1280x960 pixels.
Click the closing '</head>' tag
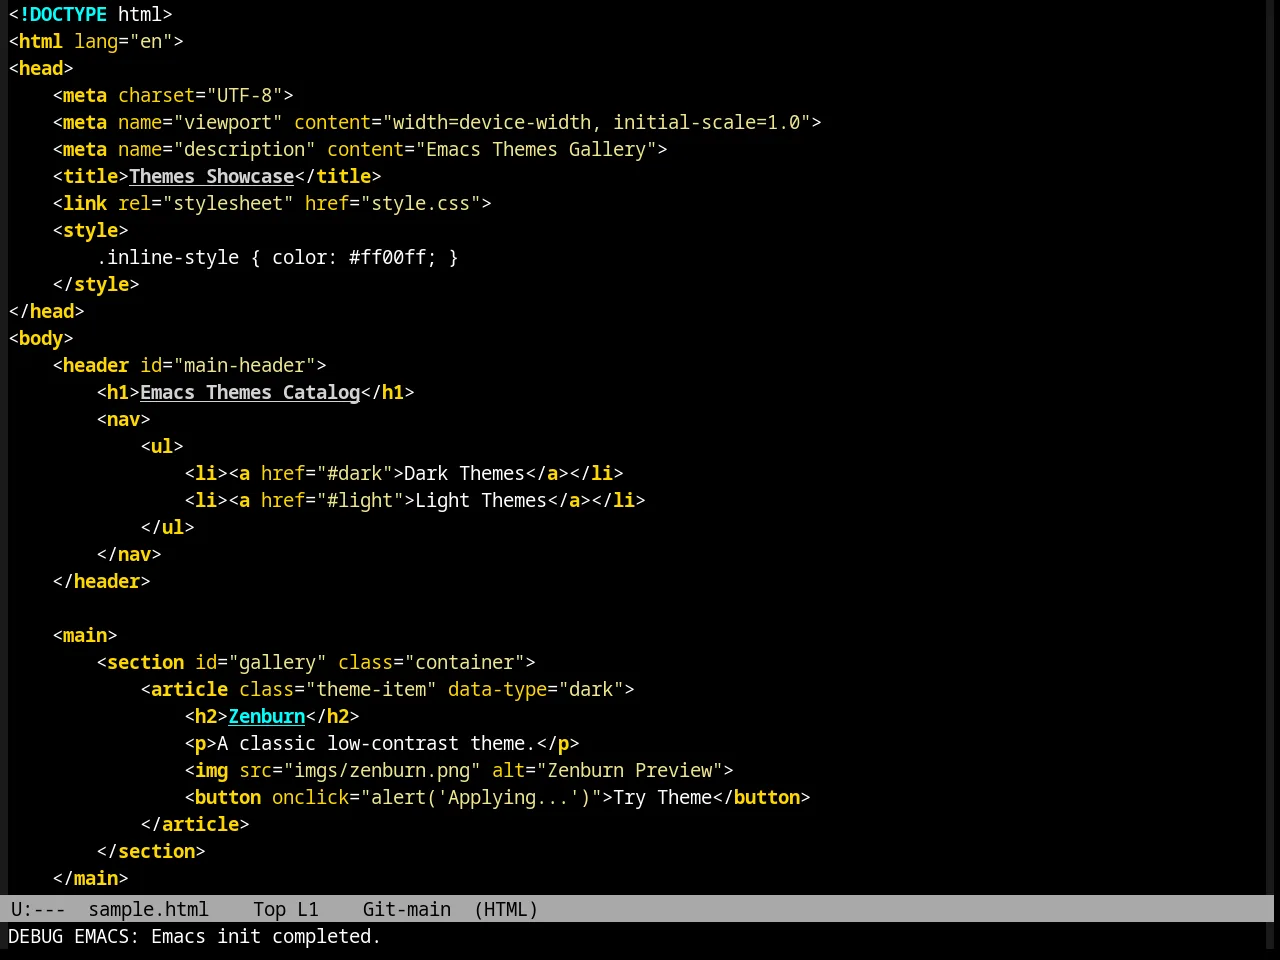(x=47, y=311)
